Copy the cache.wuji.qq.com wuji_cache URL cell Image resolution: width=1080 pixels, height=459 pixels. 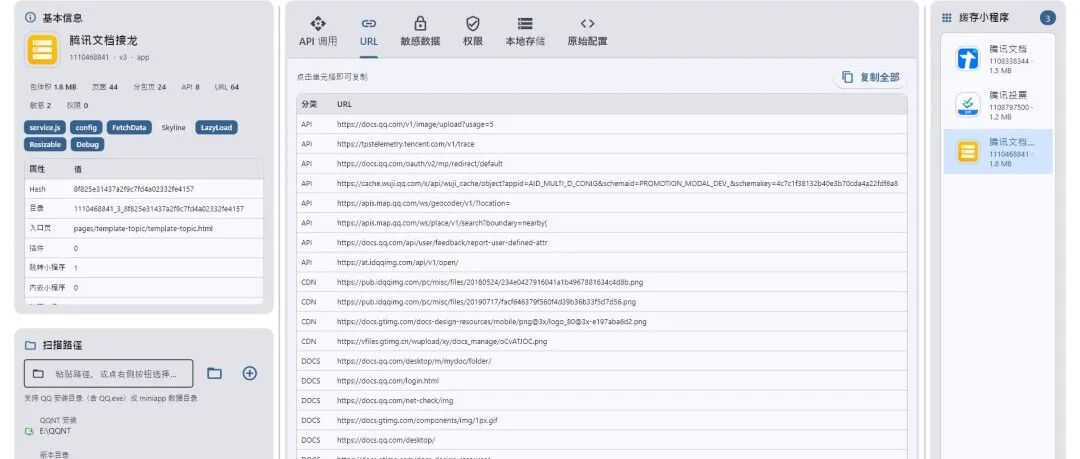[x=616, y=183]
